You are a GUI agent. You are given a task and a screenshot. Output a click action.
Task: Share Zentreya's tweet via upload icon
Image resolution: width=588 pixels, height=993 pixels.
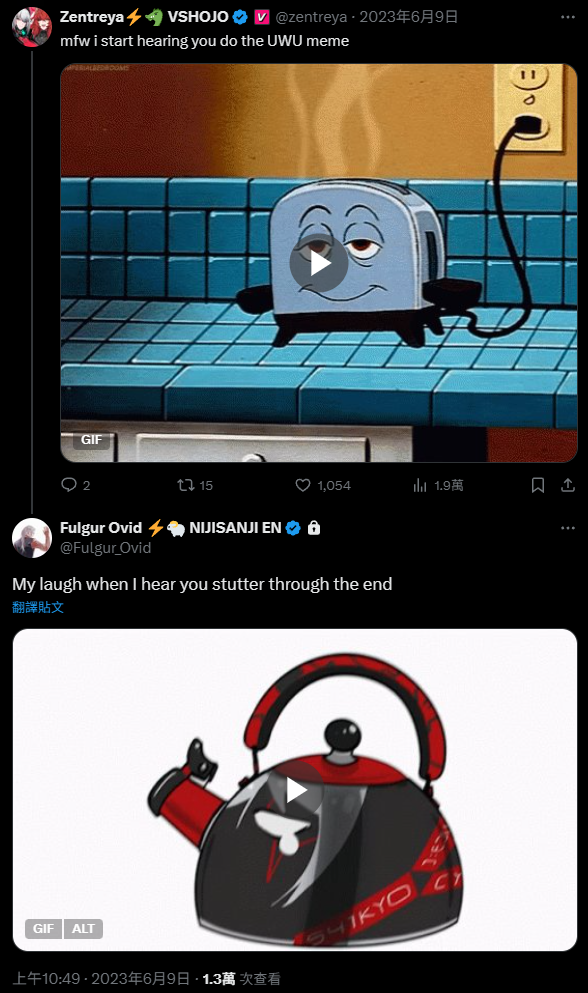(568, 485)
